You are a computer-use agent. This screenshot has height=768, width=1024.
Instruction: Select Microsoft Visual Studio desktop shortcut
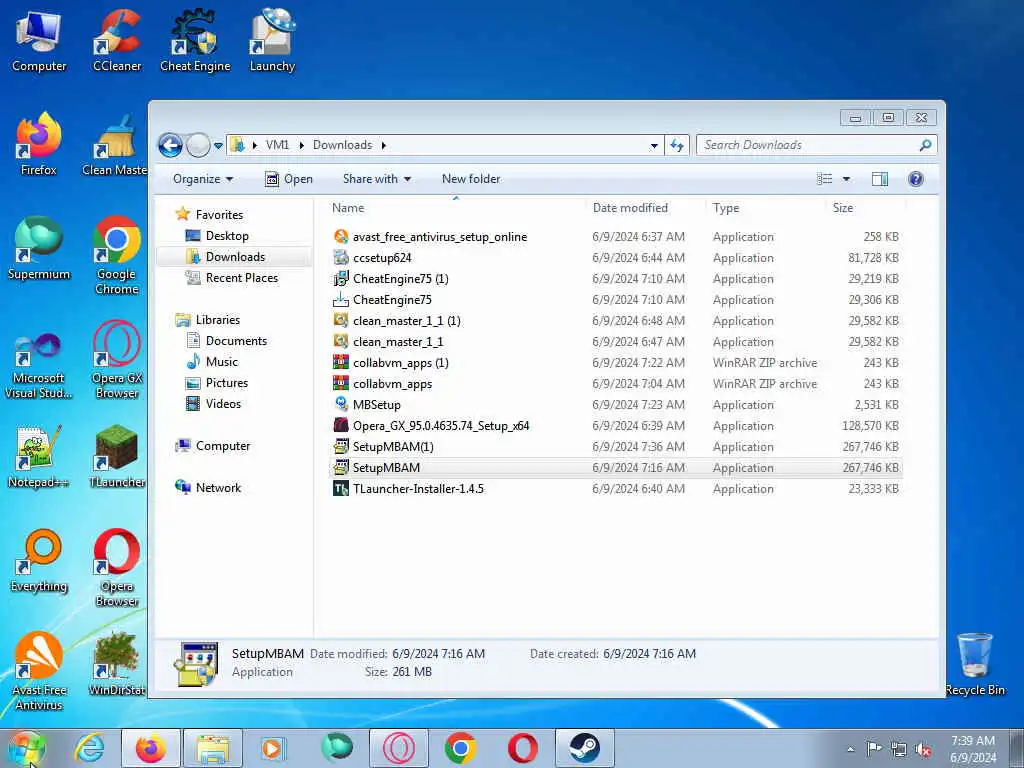click(39, 366)
